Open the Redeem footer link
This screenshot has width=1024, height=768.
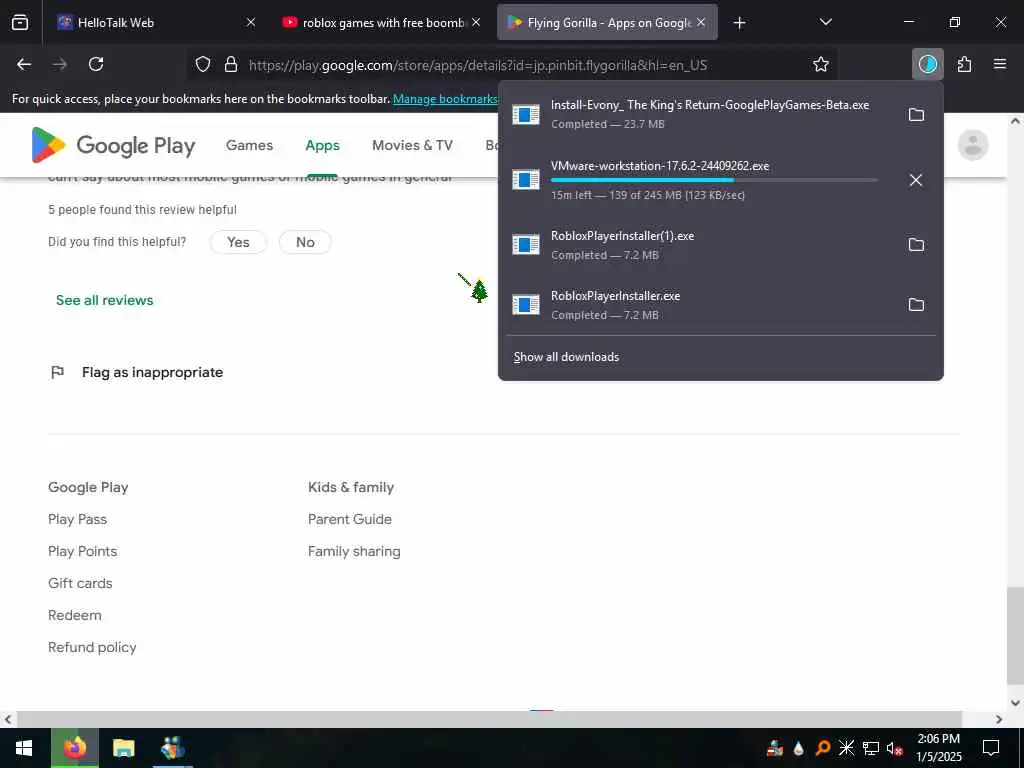(x=74, y=615)
